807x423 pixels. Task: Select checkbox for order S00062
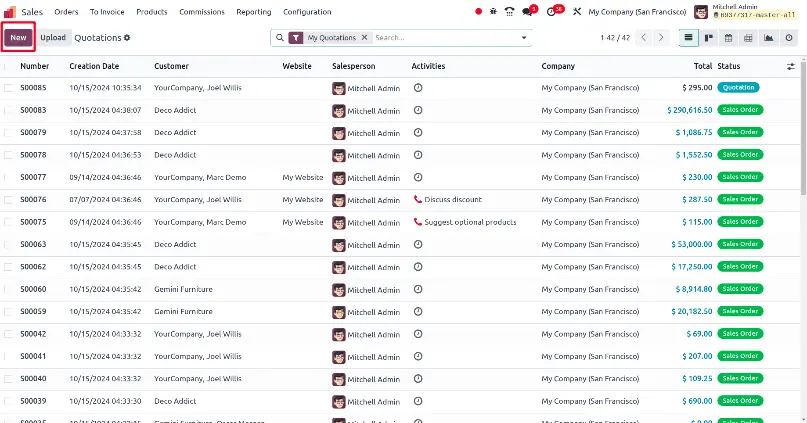[8, 267]
